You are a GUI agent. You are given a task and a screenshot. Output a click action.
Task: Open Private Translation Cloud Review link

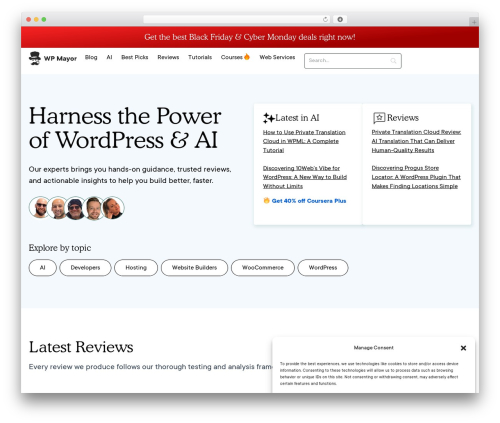coord(416,141)
